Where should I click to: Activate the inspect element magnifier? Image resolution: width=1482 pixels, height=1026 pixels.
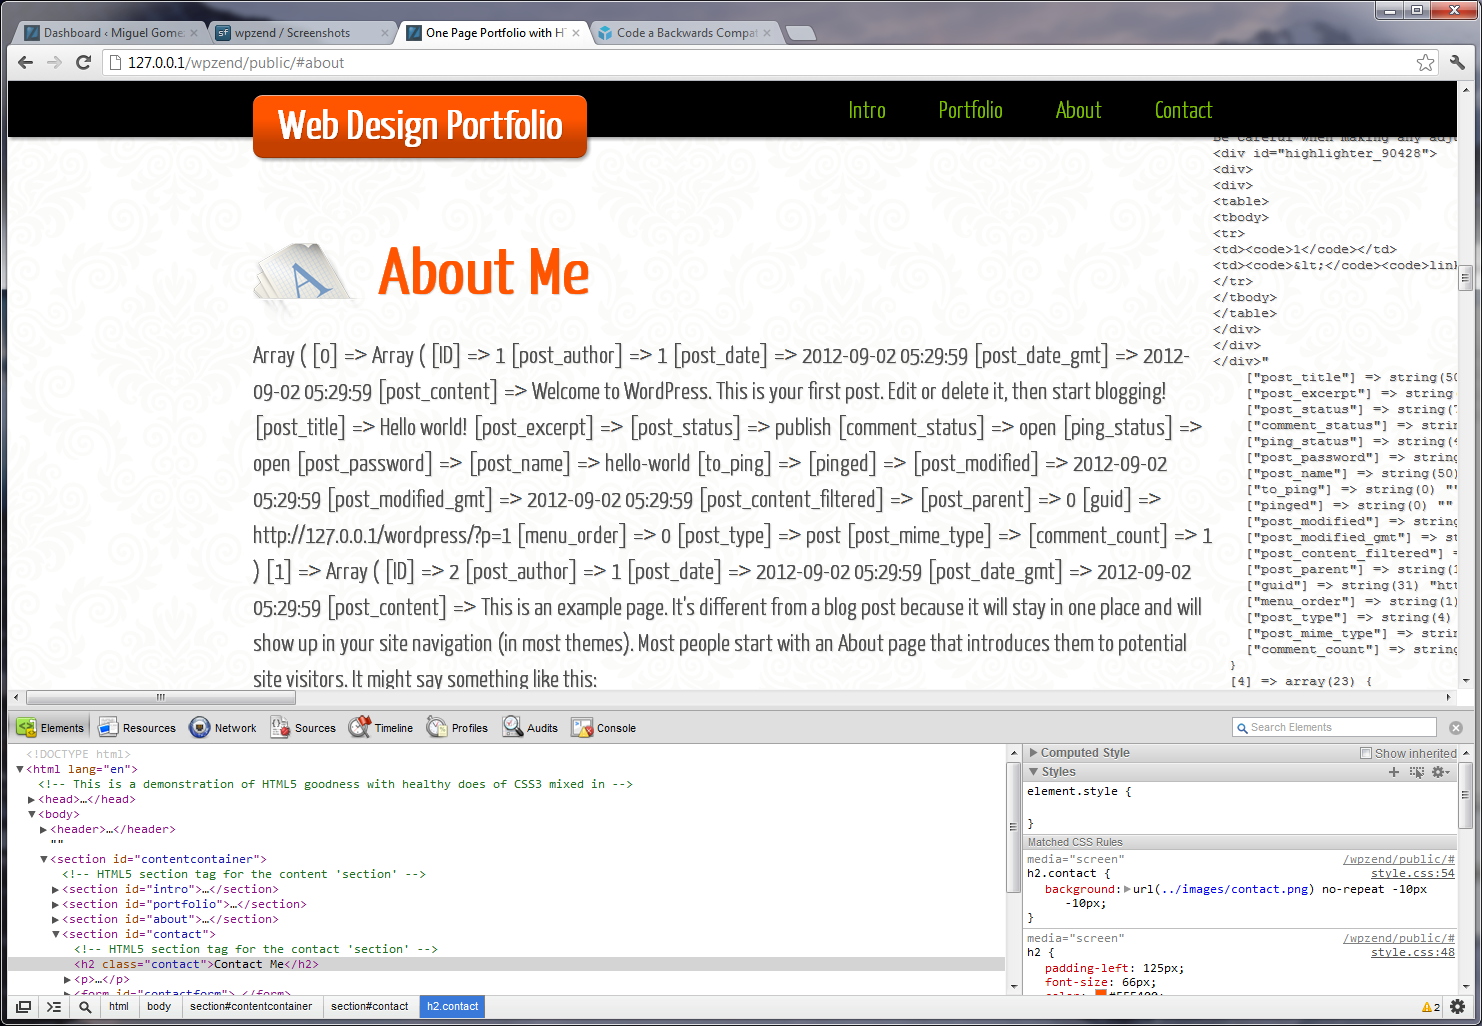[x=85, y=1006]
